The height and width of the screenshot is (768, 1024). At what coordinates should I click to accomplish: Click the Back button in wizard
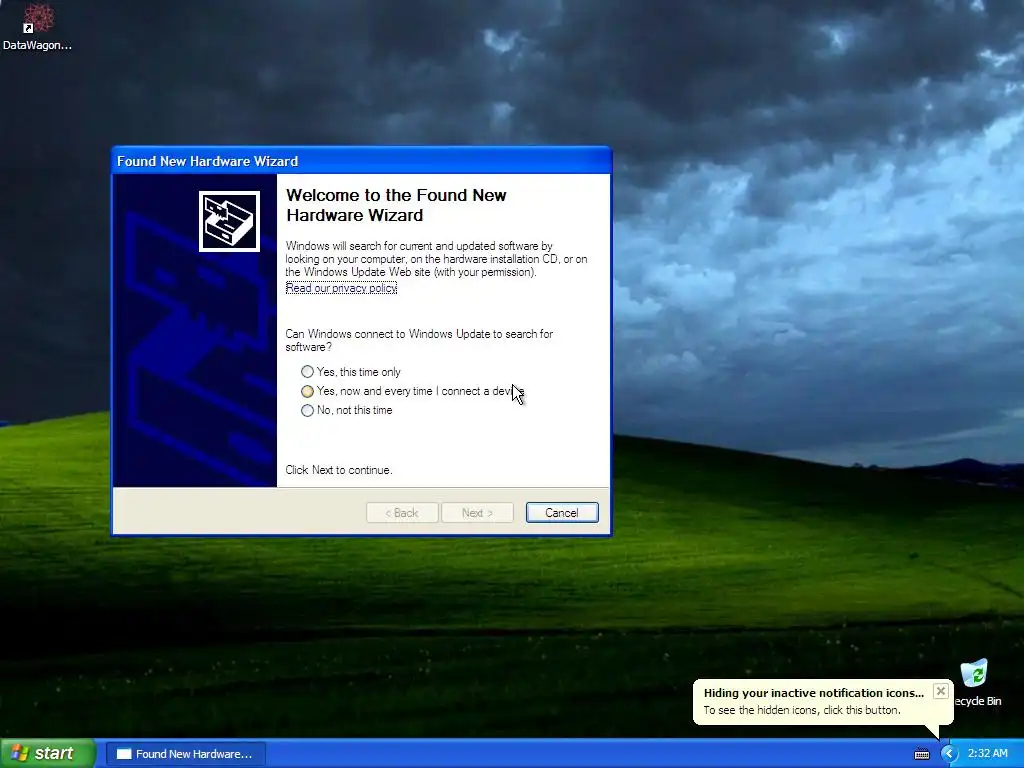402,513
